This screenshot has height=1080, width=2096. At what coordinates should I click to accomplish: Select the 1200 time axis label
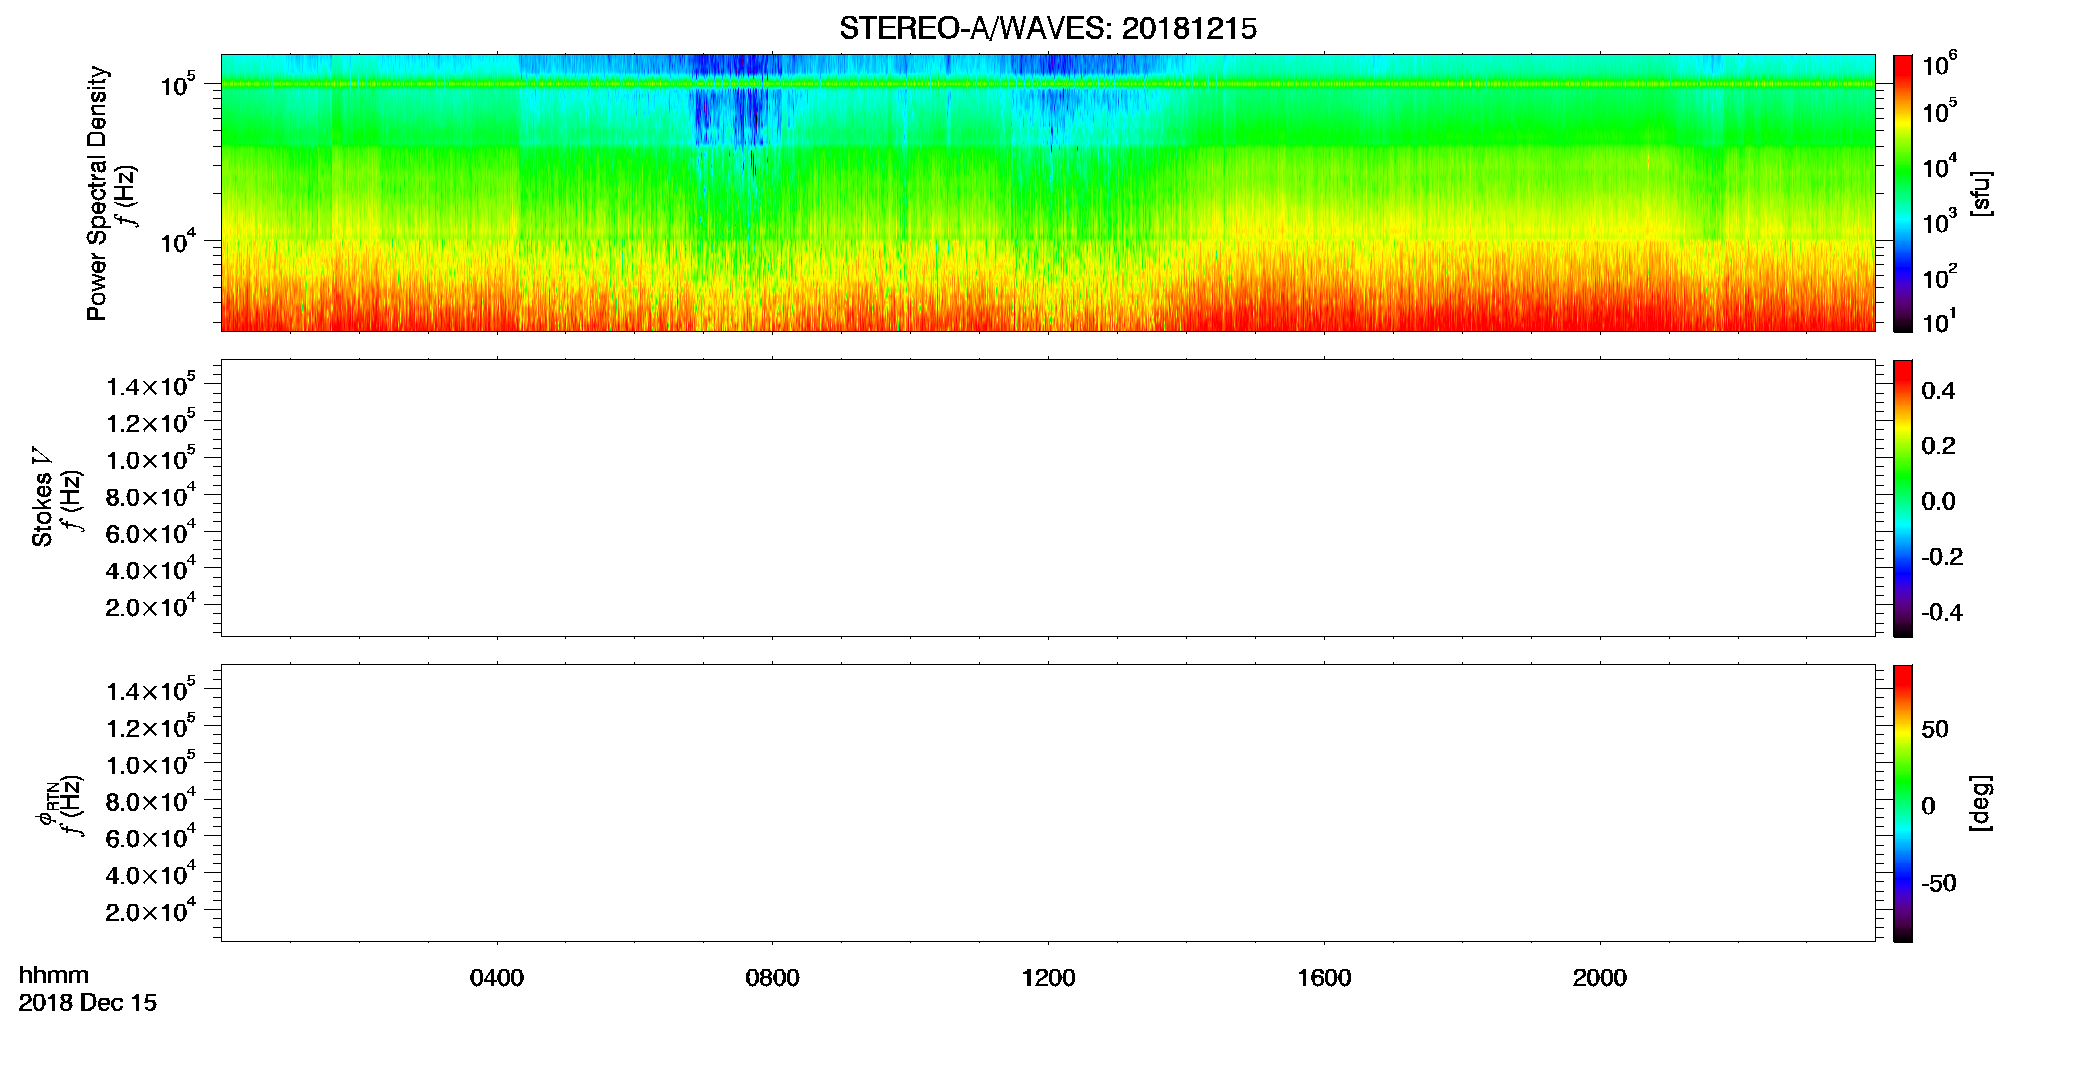1048,978
